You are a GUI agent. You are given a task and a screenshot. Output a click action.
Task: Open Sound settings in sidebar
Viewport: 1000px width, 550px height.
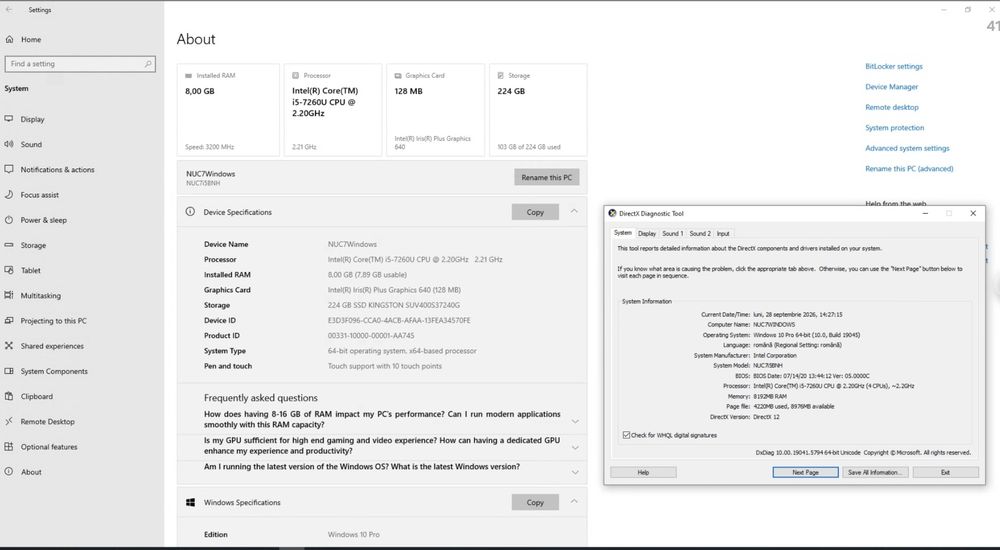click(31, 144)
